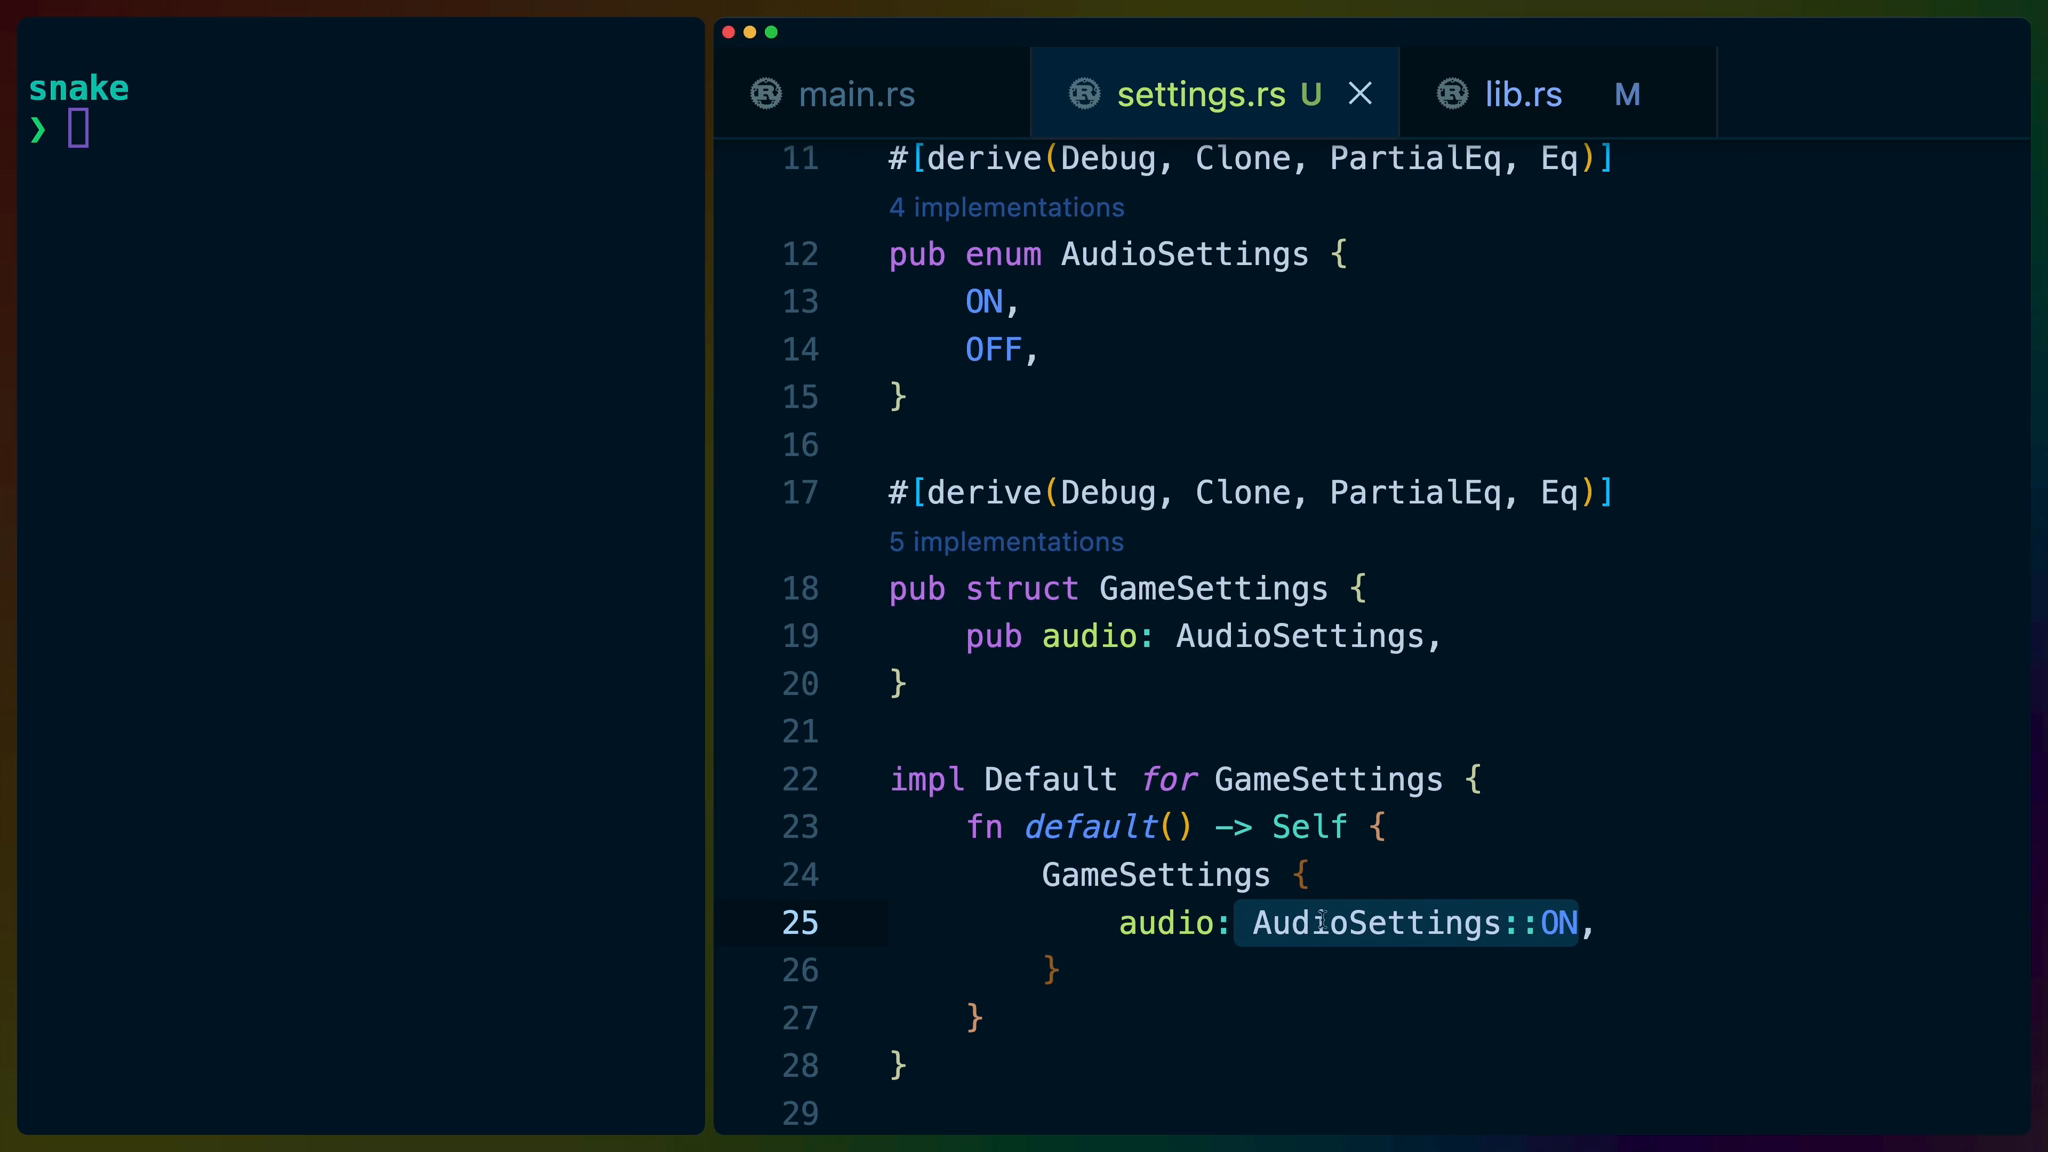Click the Rust icon on main.rs tab
This screenshot has height=1152, width=2048.
tap(766, 94)
